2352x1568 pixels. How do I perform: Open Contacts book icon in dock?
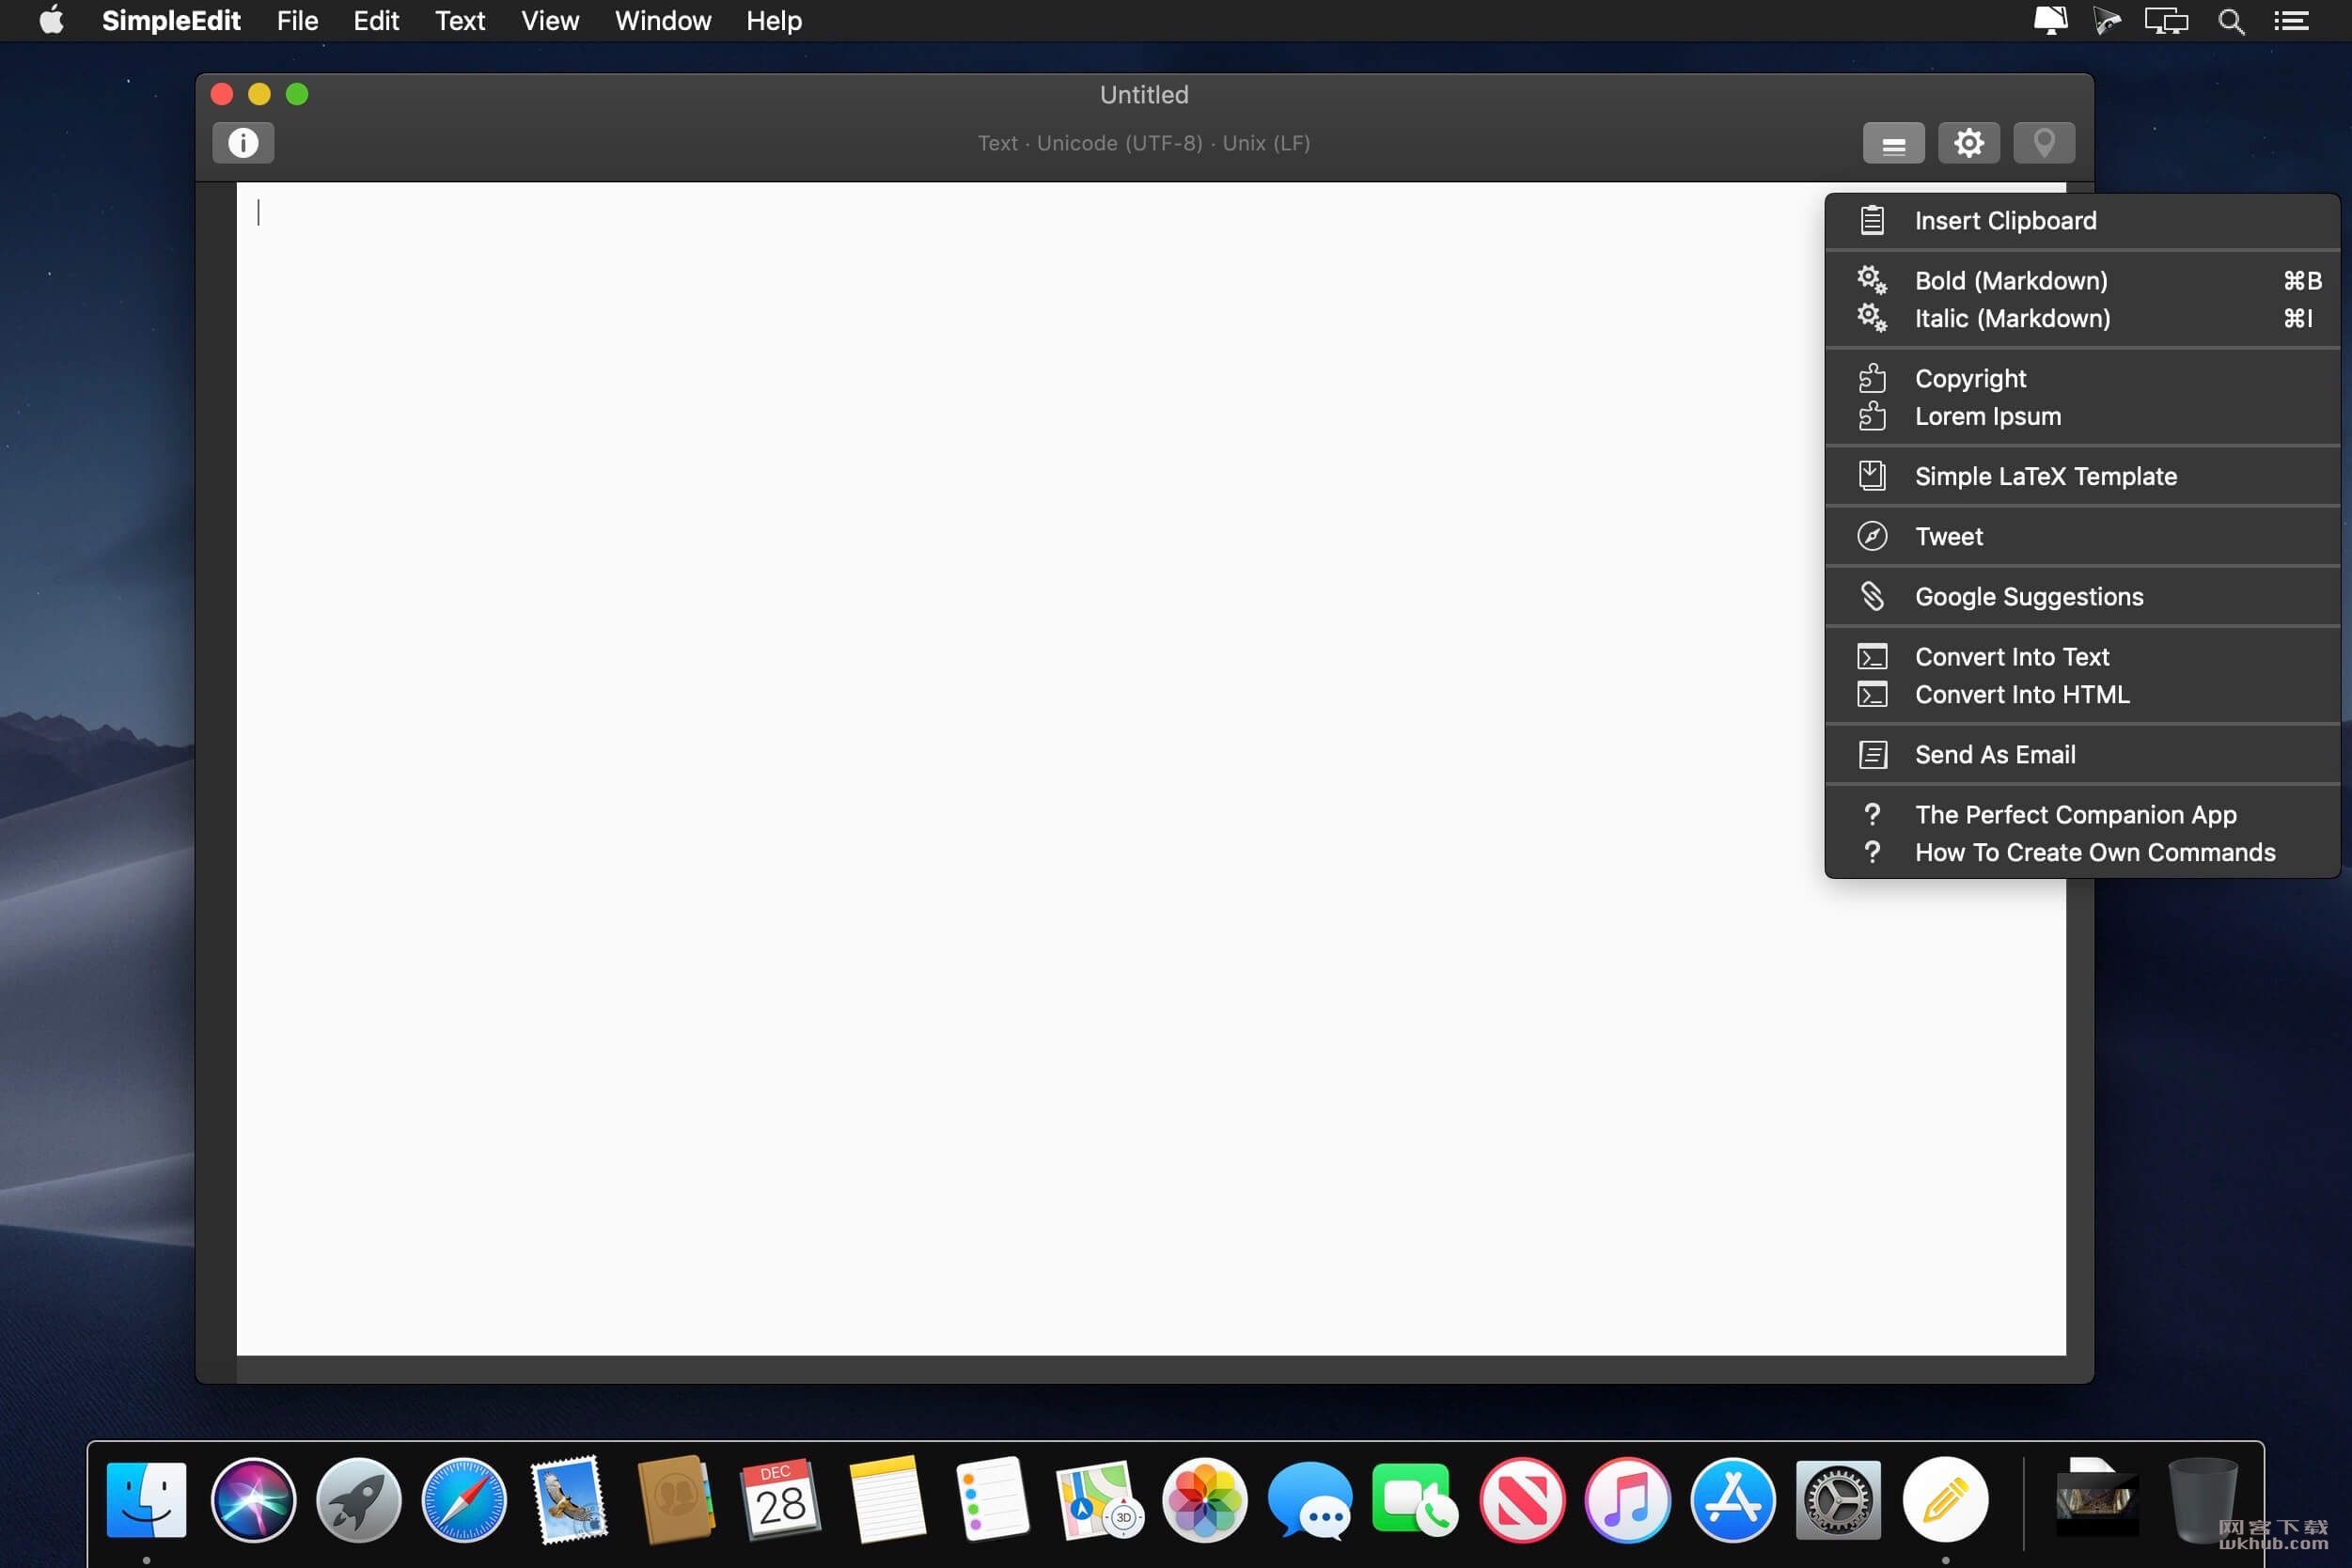click(x=676, y=1500)
